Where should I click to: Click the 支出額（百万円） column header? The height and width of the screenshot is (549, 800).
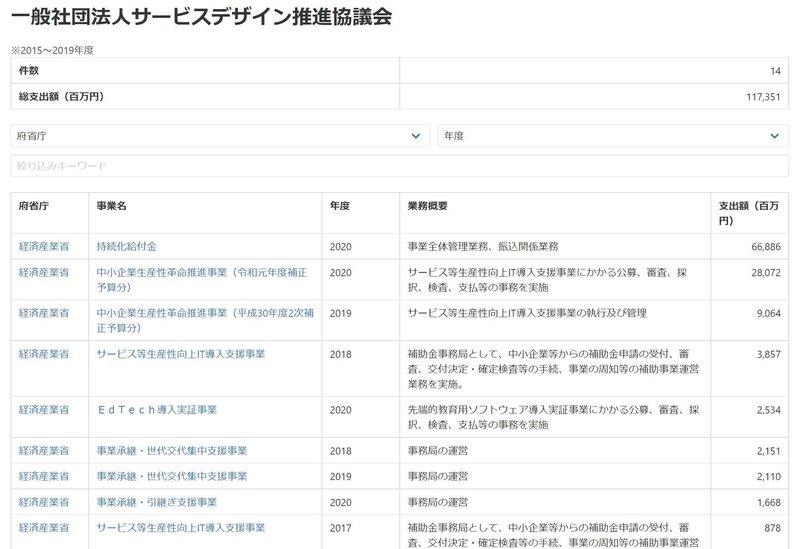748,213
